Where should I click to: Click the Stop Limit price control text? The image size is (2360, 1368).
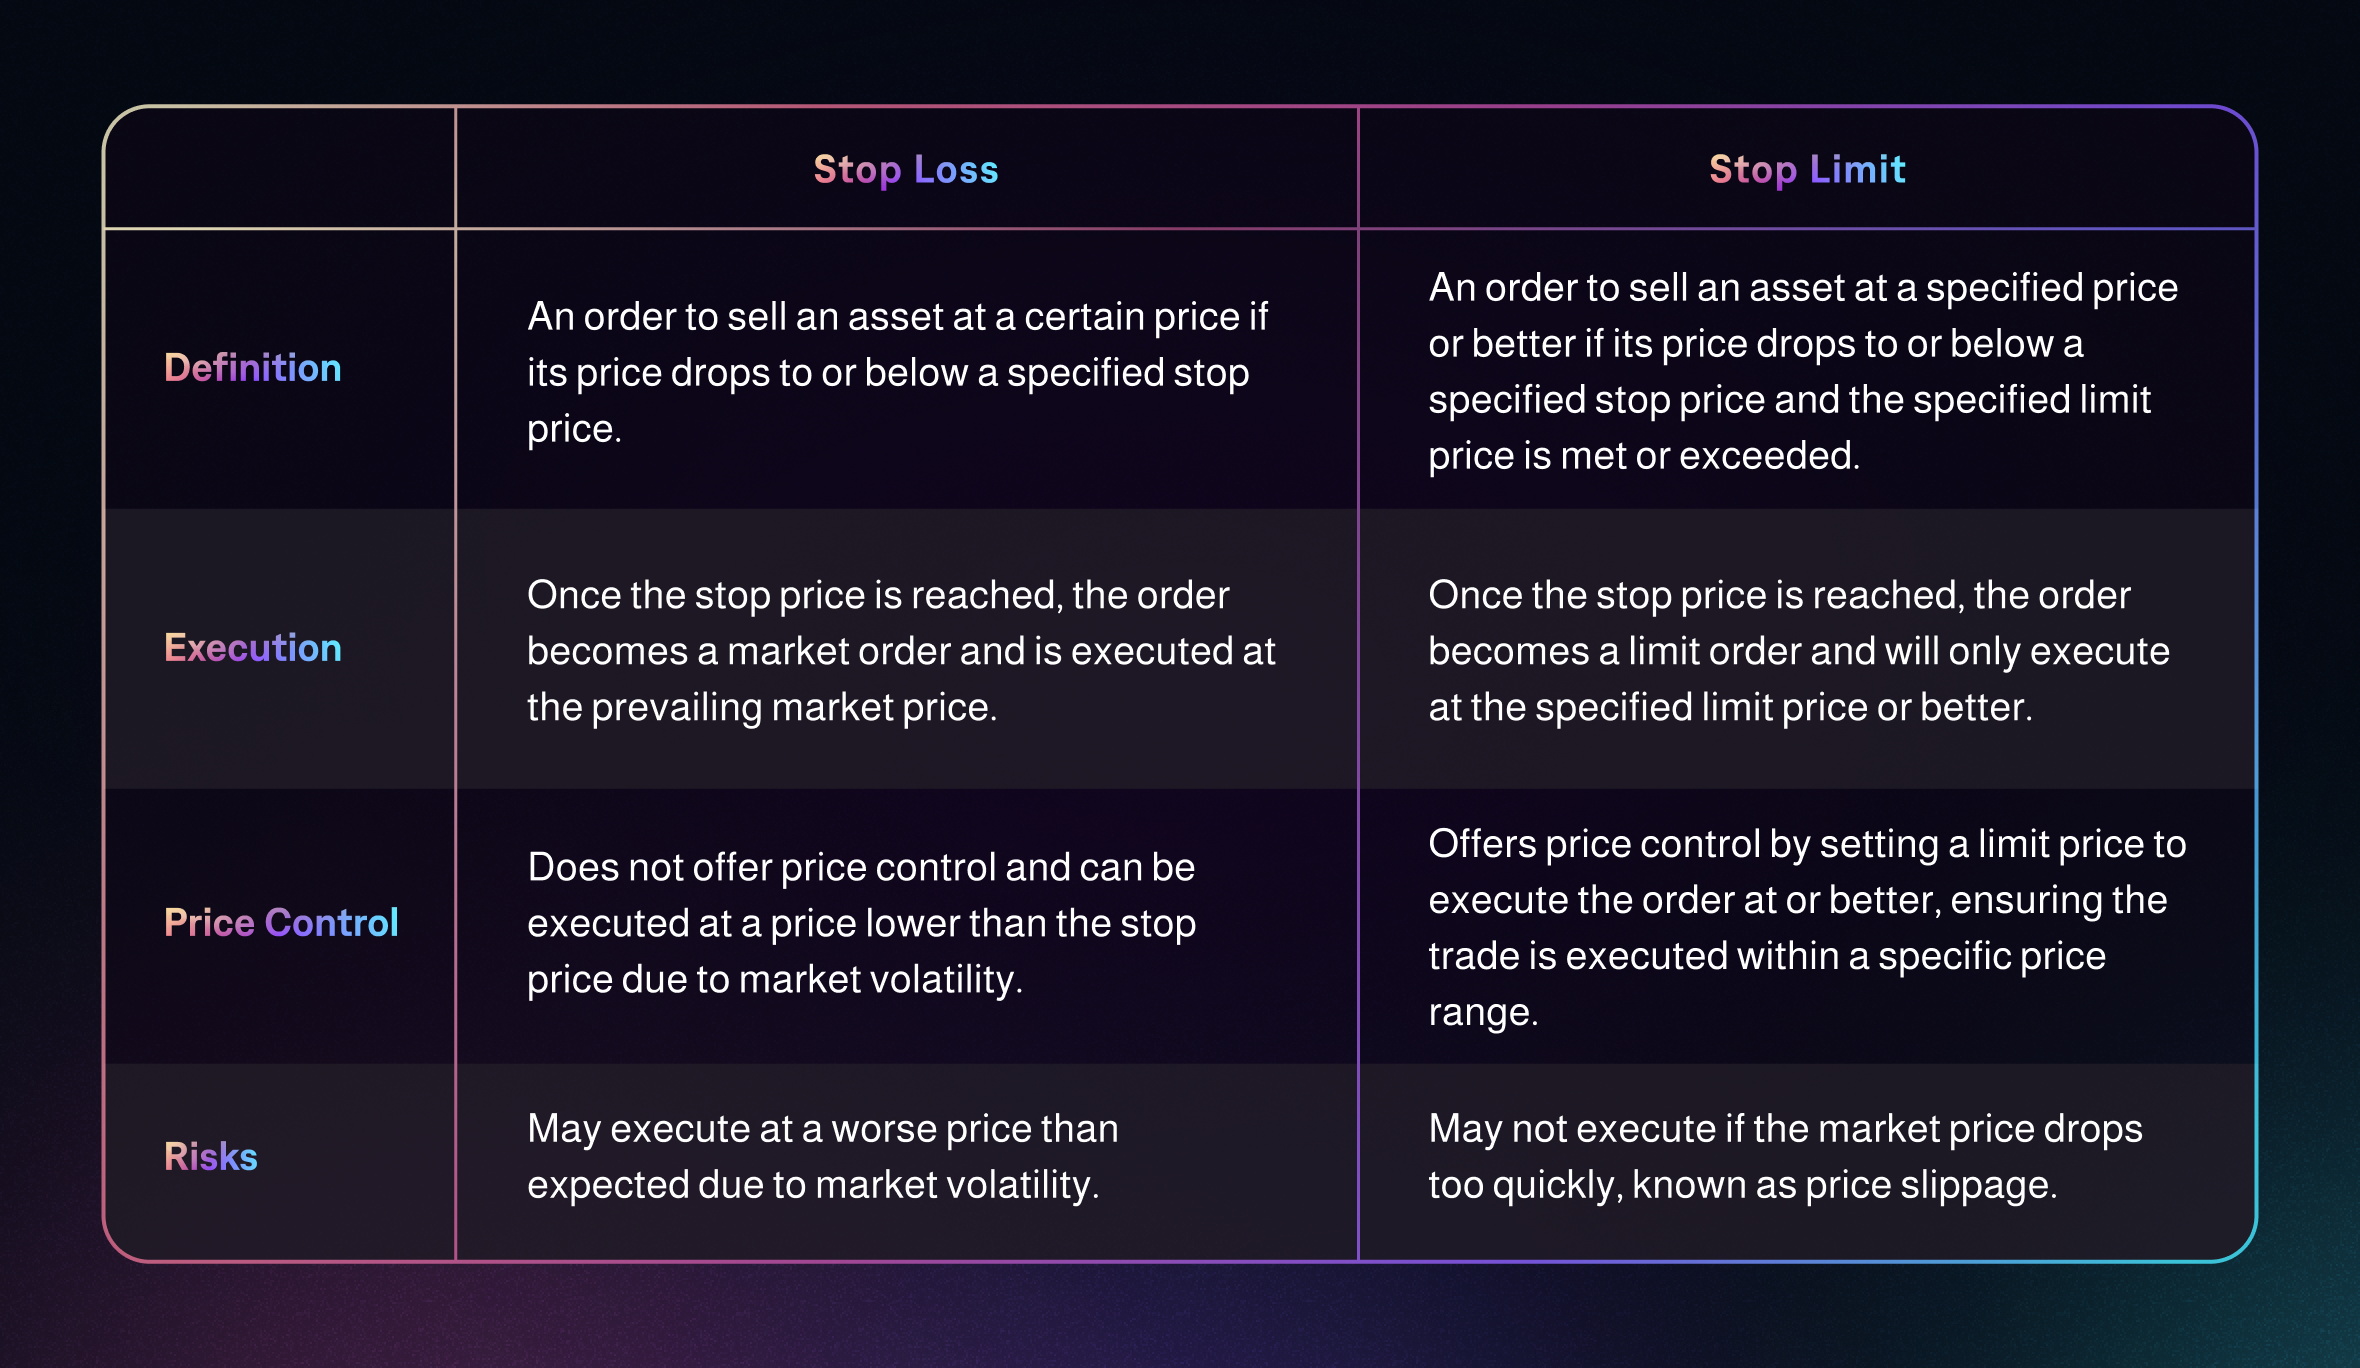click(1806, 927)
